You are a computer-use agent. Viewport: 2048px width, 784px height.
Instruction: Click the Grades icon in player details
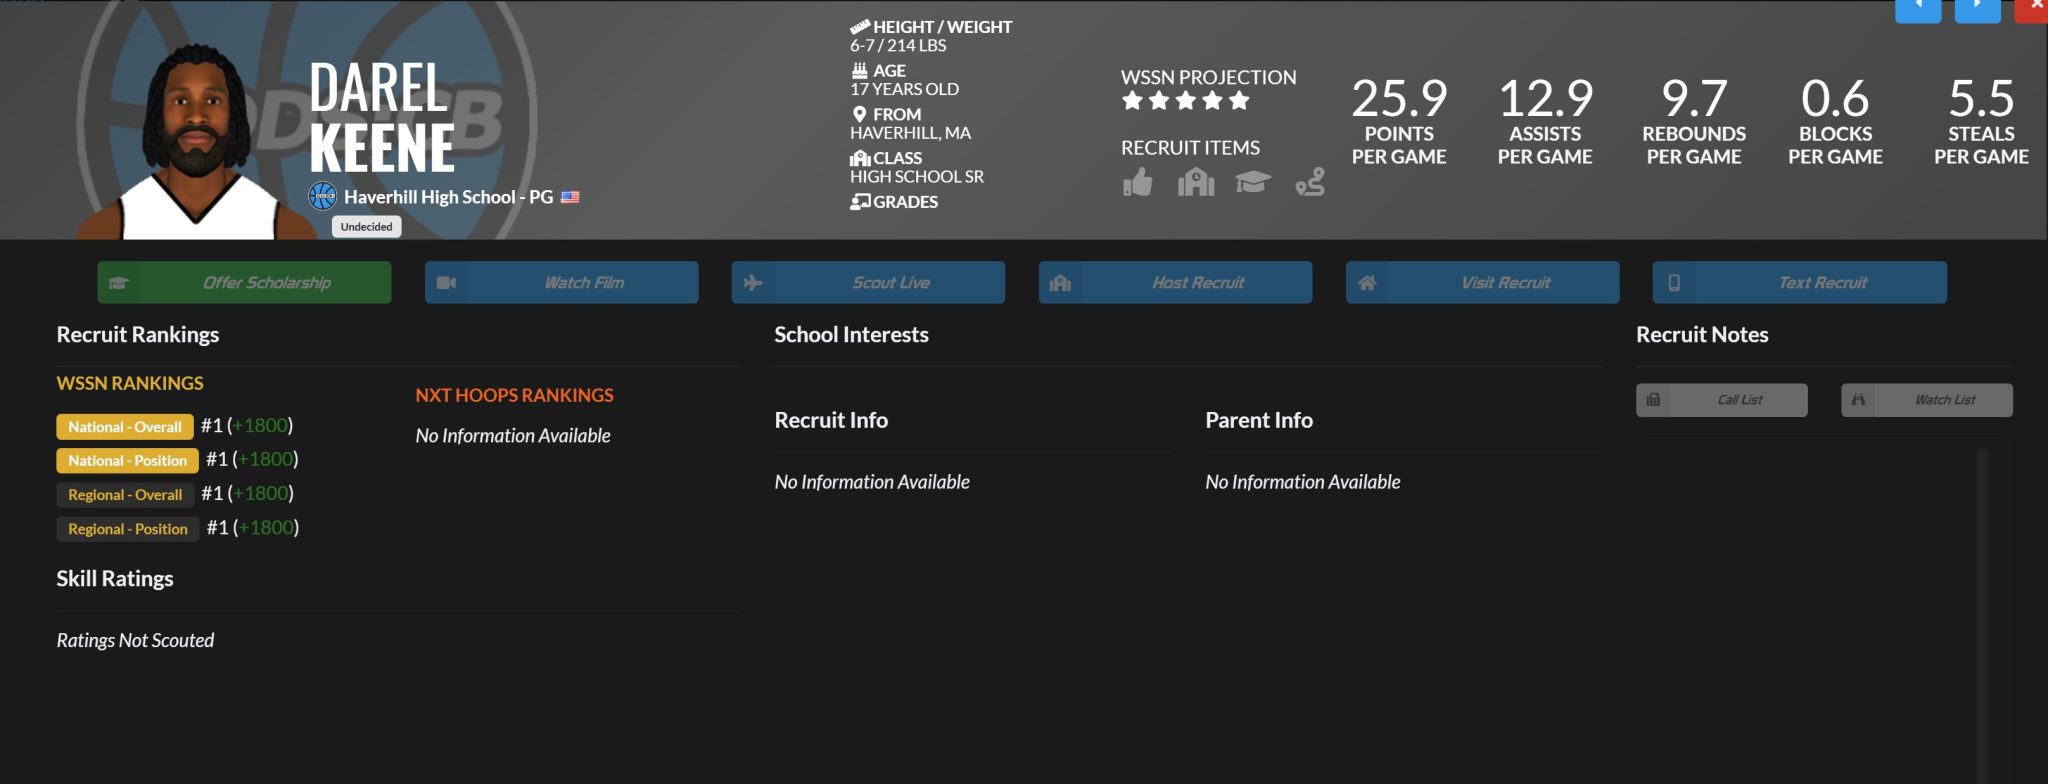(859, 202)
